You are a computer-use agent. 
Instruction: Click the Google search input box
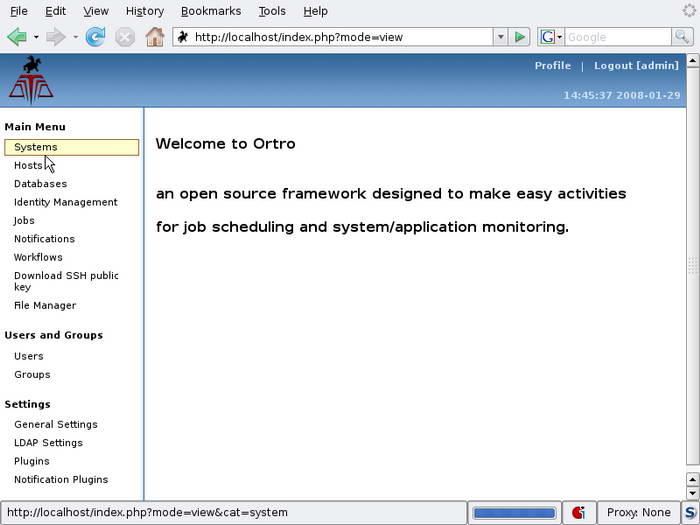click(x=618, y=37)
